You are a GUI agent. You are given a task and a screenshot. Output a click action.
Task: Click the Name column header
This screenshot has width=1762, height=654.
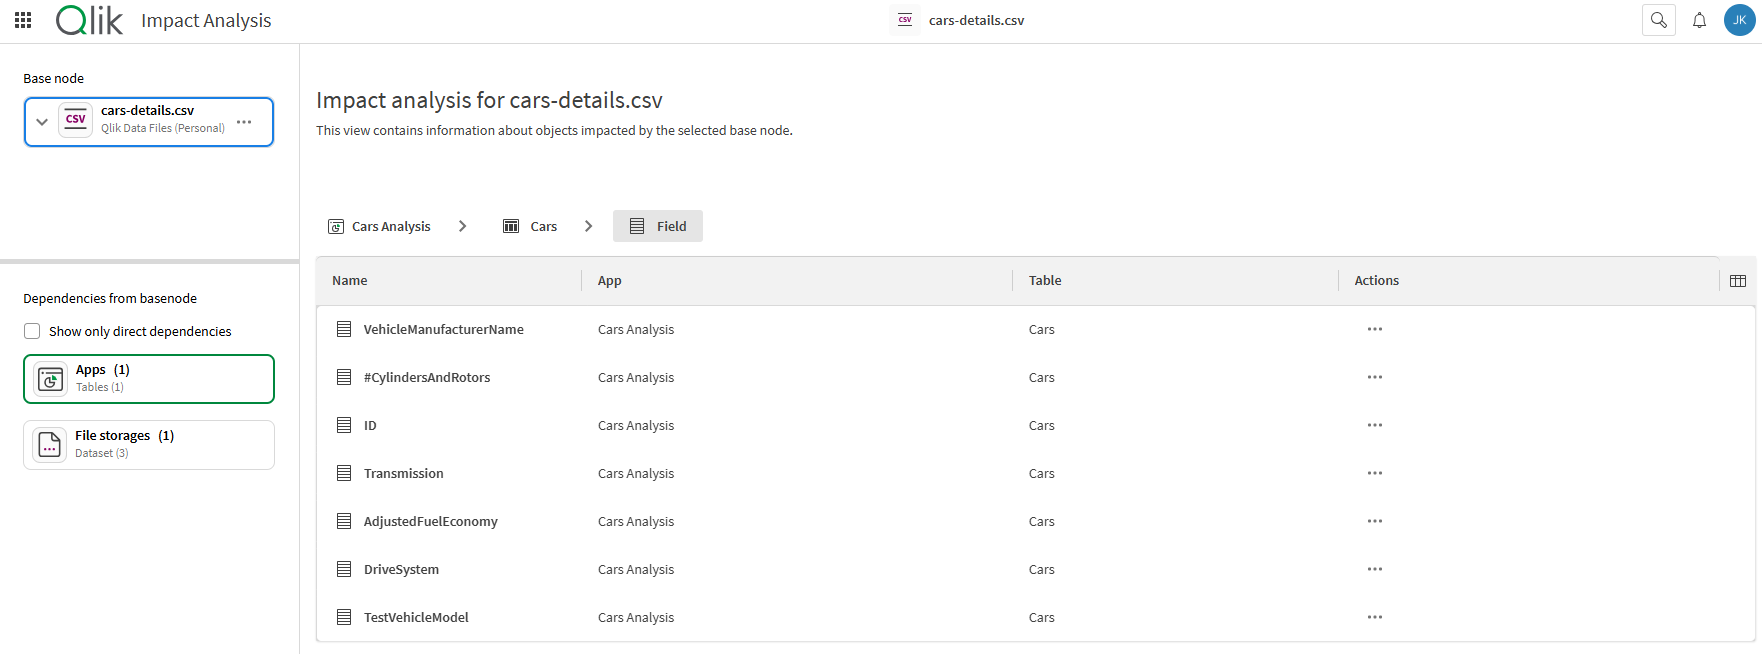(350, 281)
